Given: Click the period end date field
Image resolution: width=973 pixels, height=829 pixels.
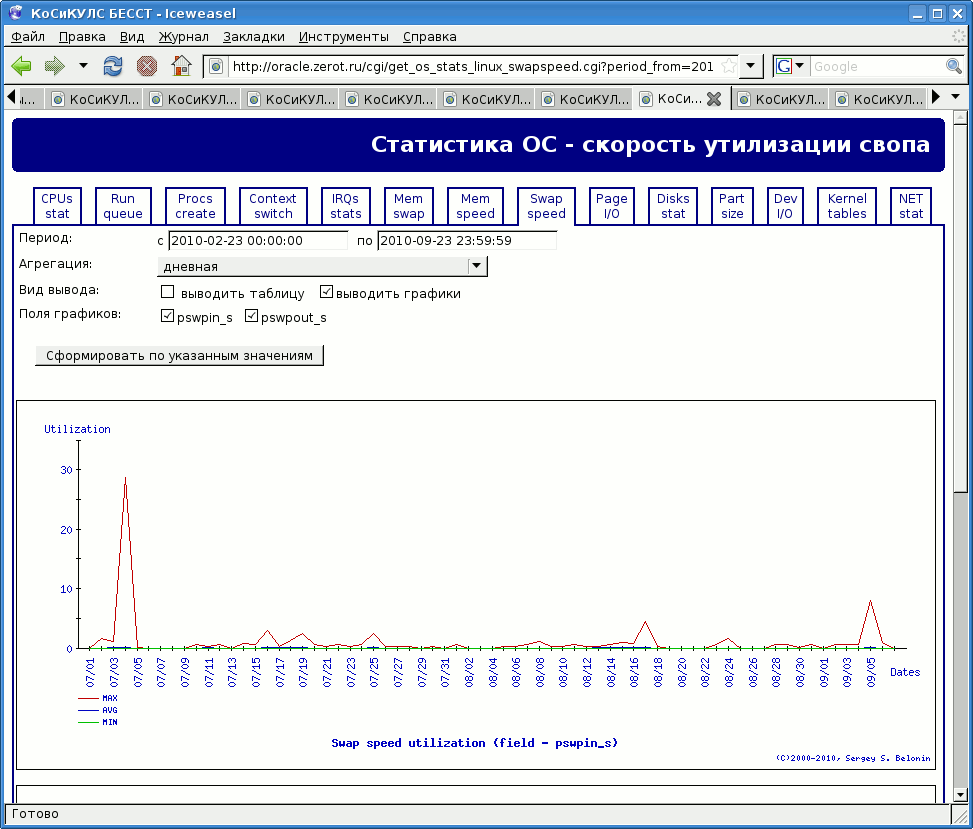Looking at the screenshot, I should point(467,241).
